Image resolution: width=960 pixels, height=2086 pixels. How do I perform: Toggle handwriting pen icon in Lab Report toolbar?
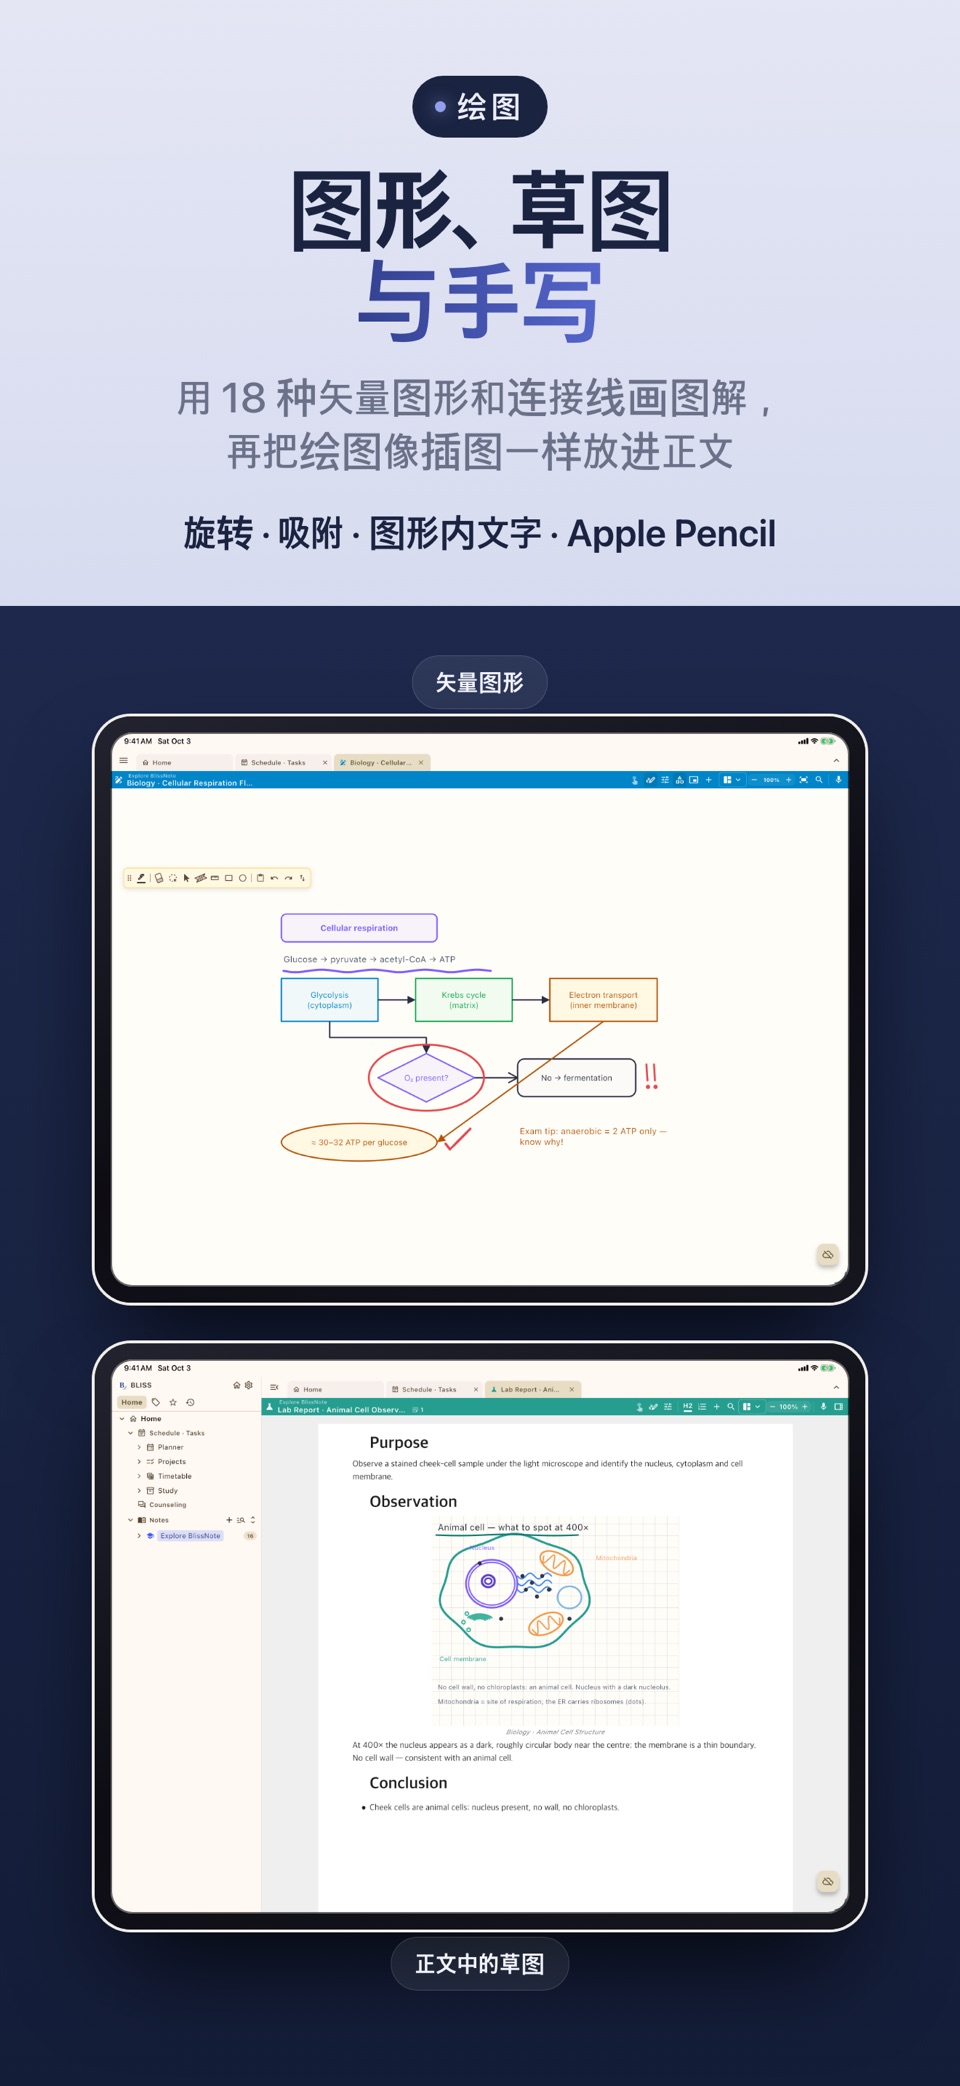653,1407
